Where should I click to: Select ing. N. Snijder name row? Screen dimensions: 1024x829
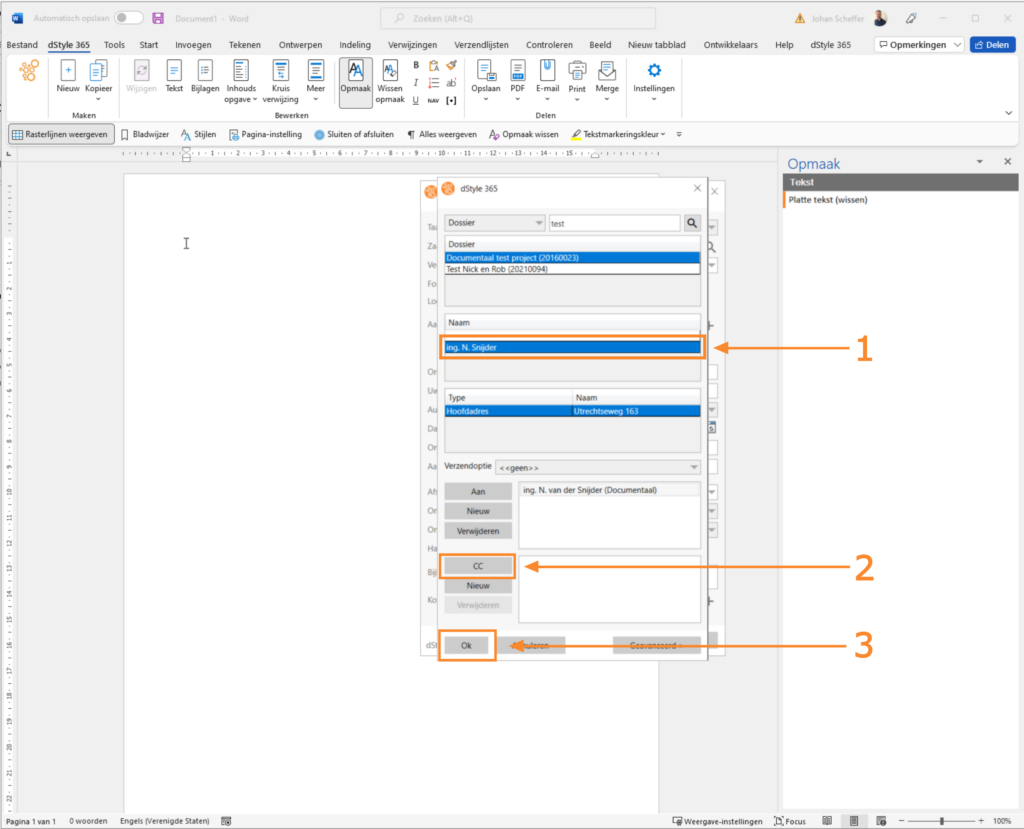click(572, 348)
